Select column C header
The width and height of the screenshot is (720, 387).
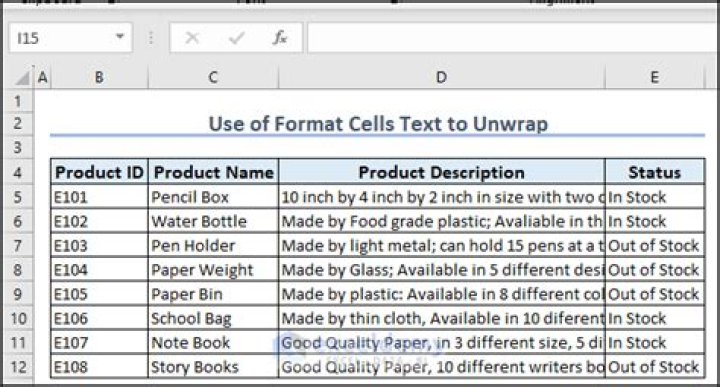click(x=214, y=77)
